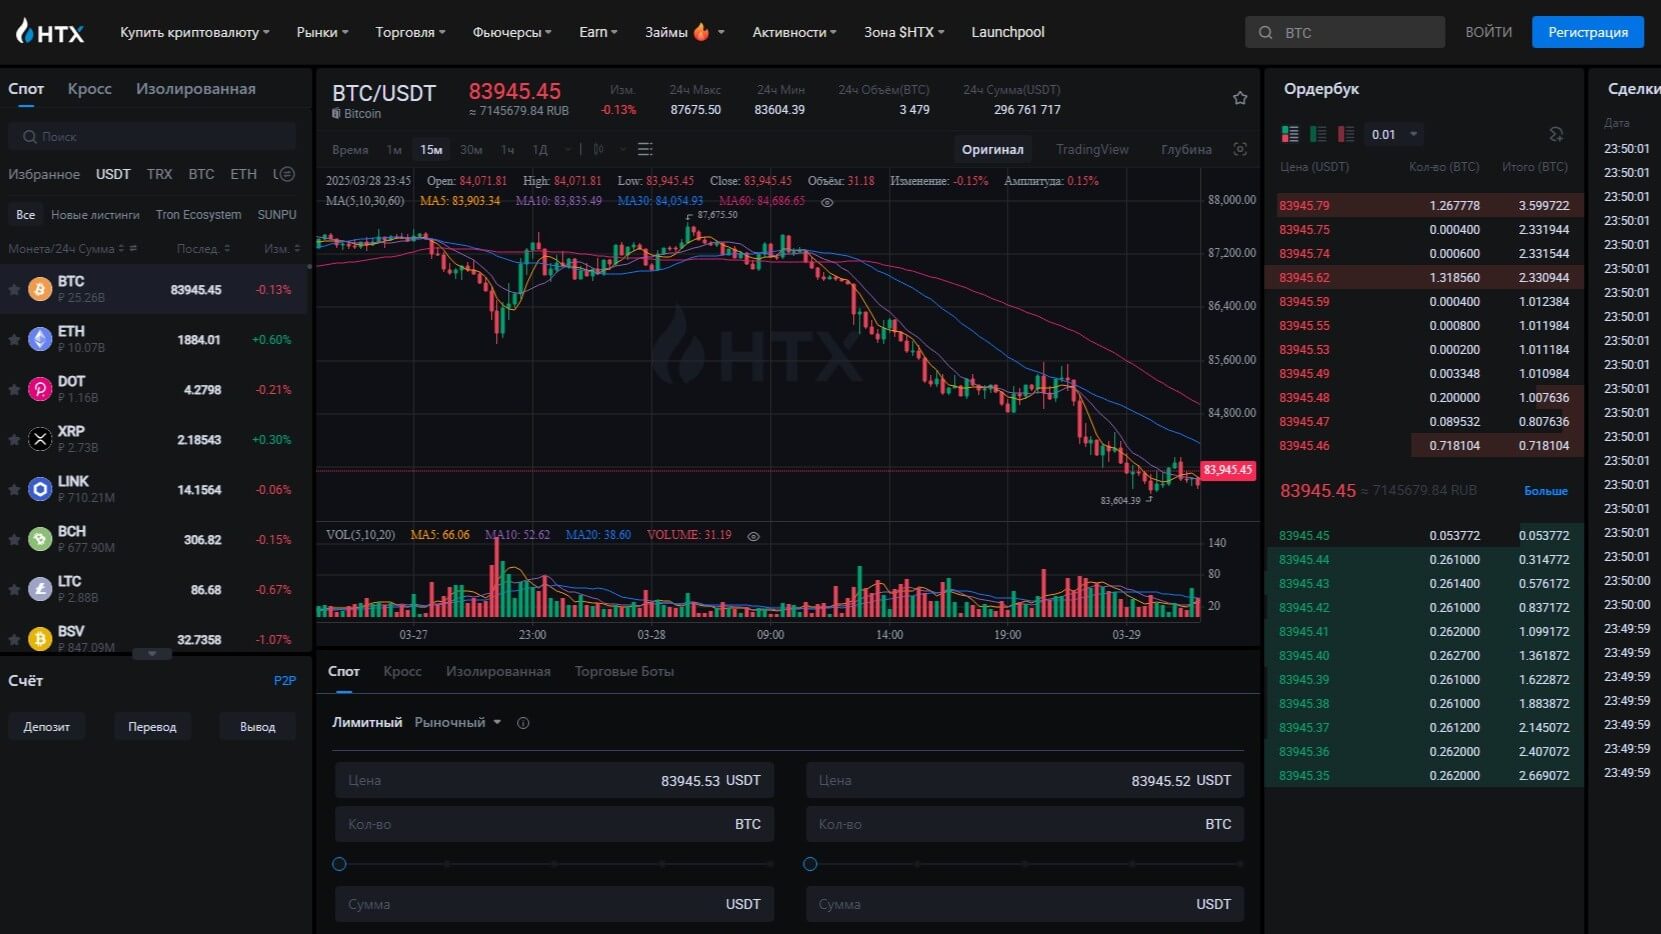
Task: Click the order book cumulative settings icon
Action: click(x=1556, y=134)
